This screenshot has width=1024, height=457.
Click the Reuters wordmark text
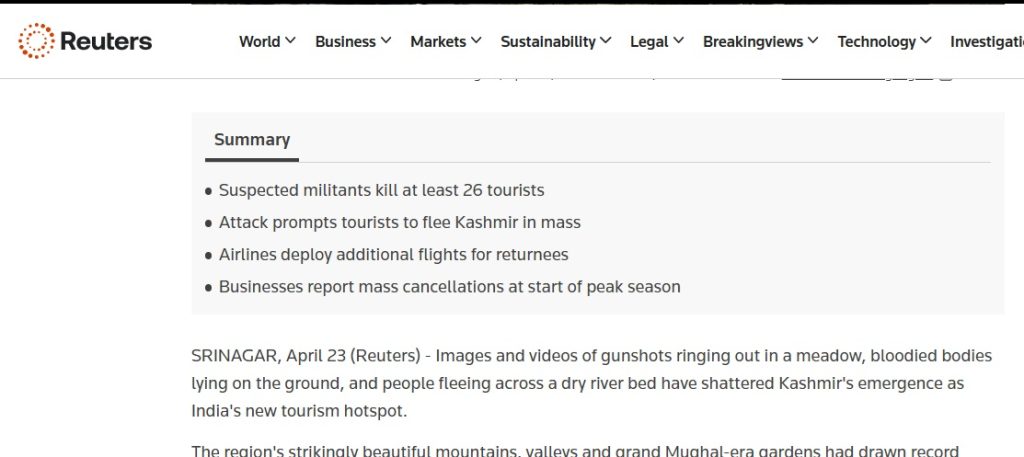106,41
